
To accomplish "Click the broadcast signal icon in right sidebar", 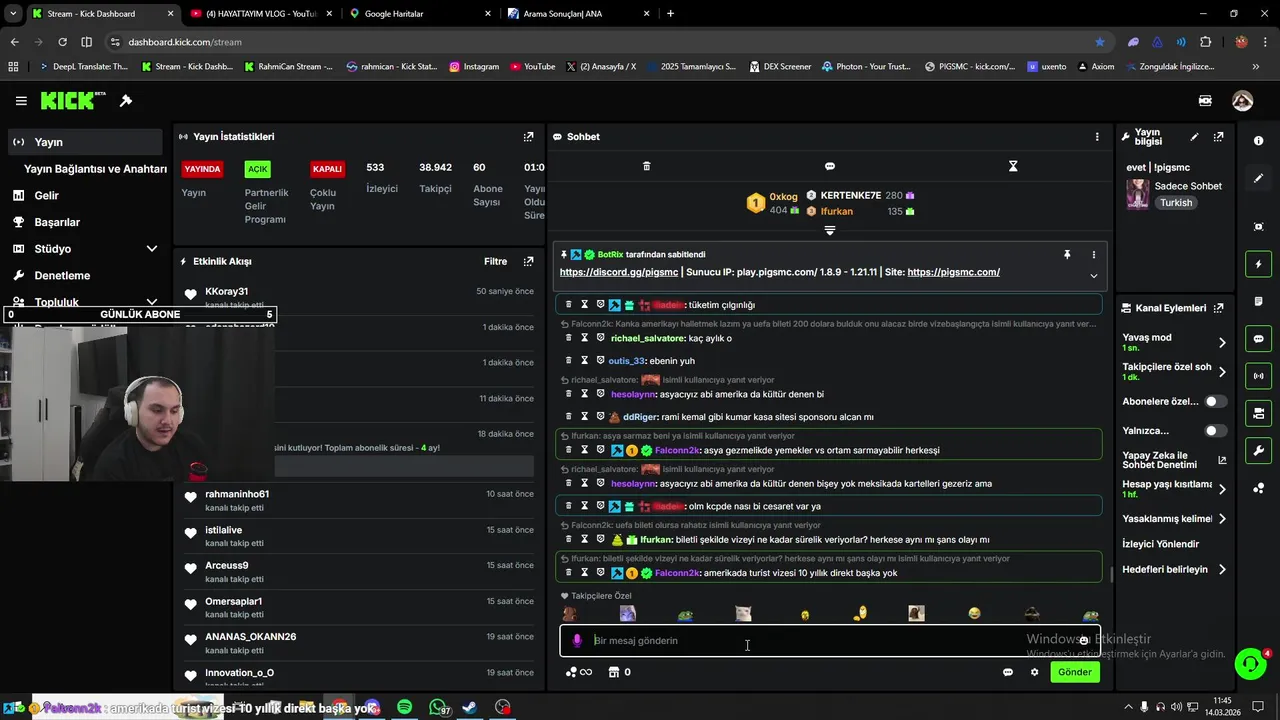I will click(x=1258, y=376).
